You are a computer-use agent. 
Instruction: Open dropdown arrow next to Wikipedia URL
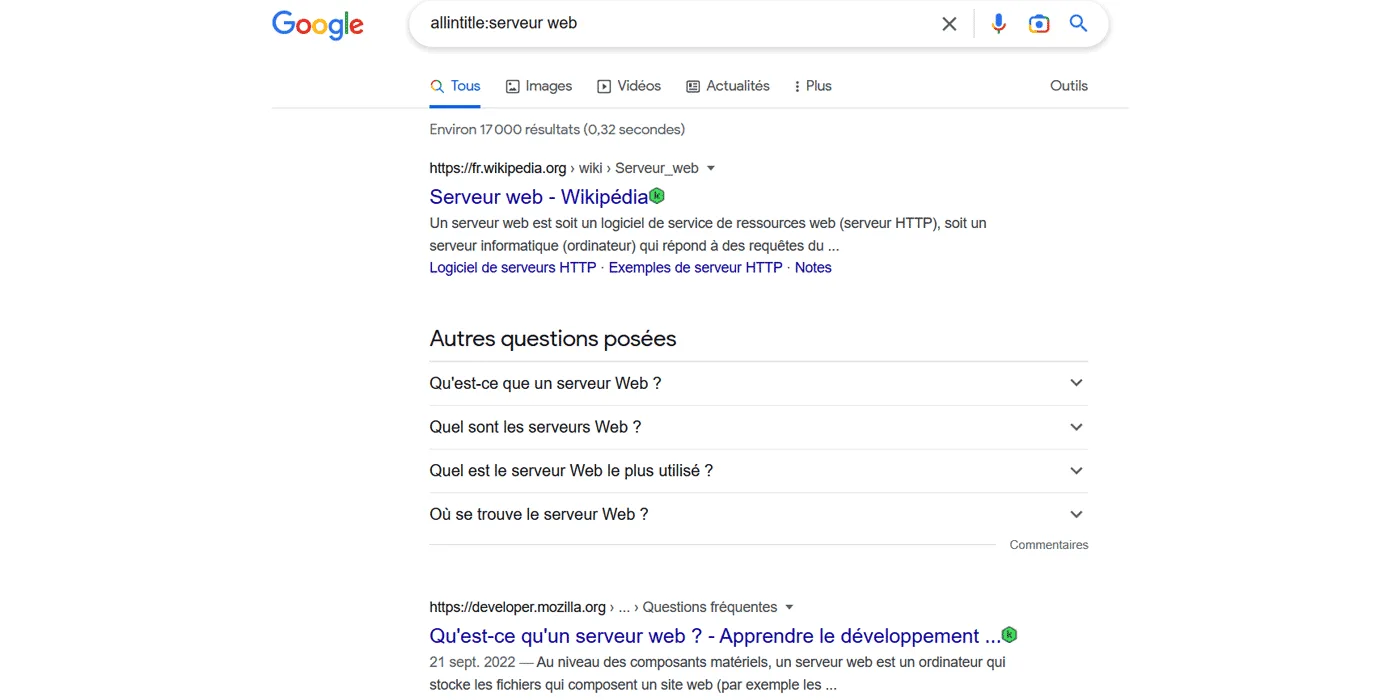[711, 168]
